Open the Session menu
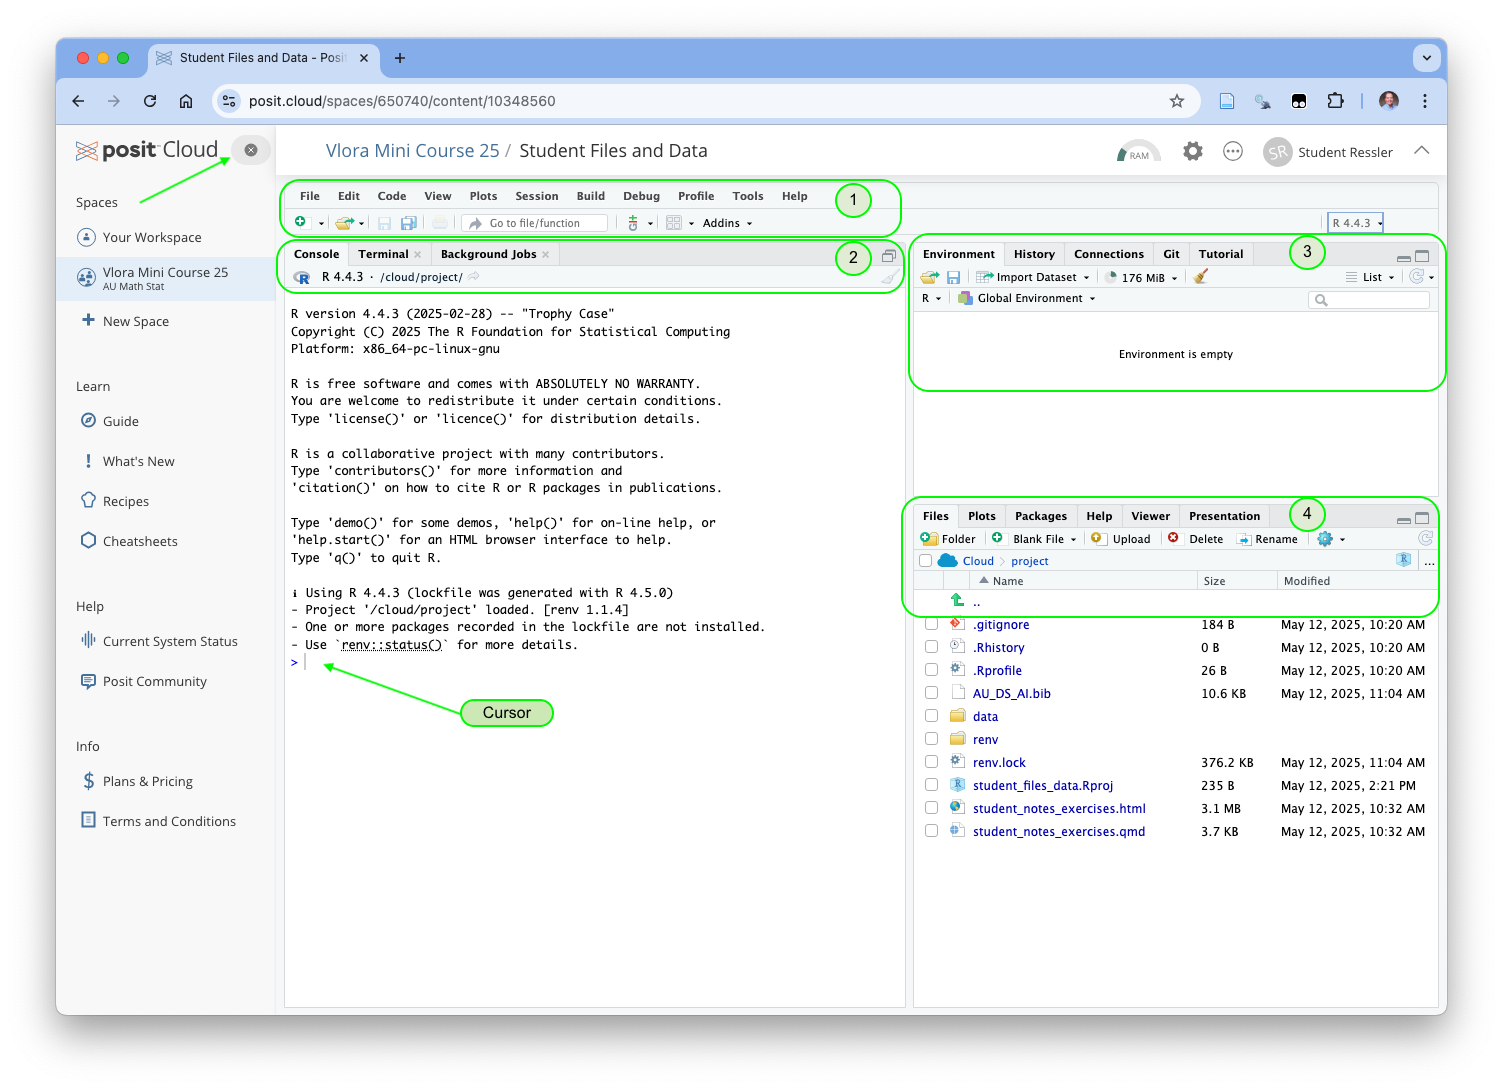The image size is (1503, 1089). [537, 196]
